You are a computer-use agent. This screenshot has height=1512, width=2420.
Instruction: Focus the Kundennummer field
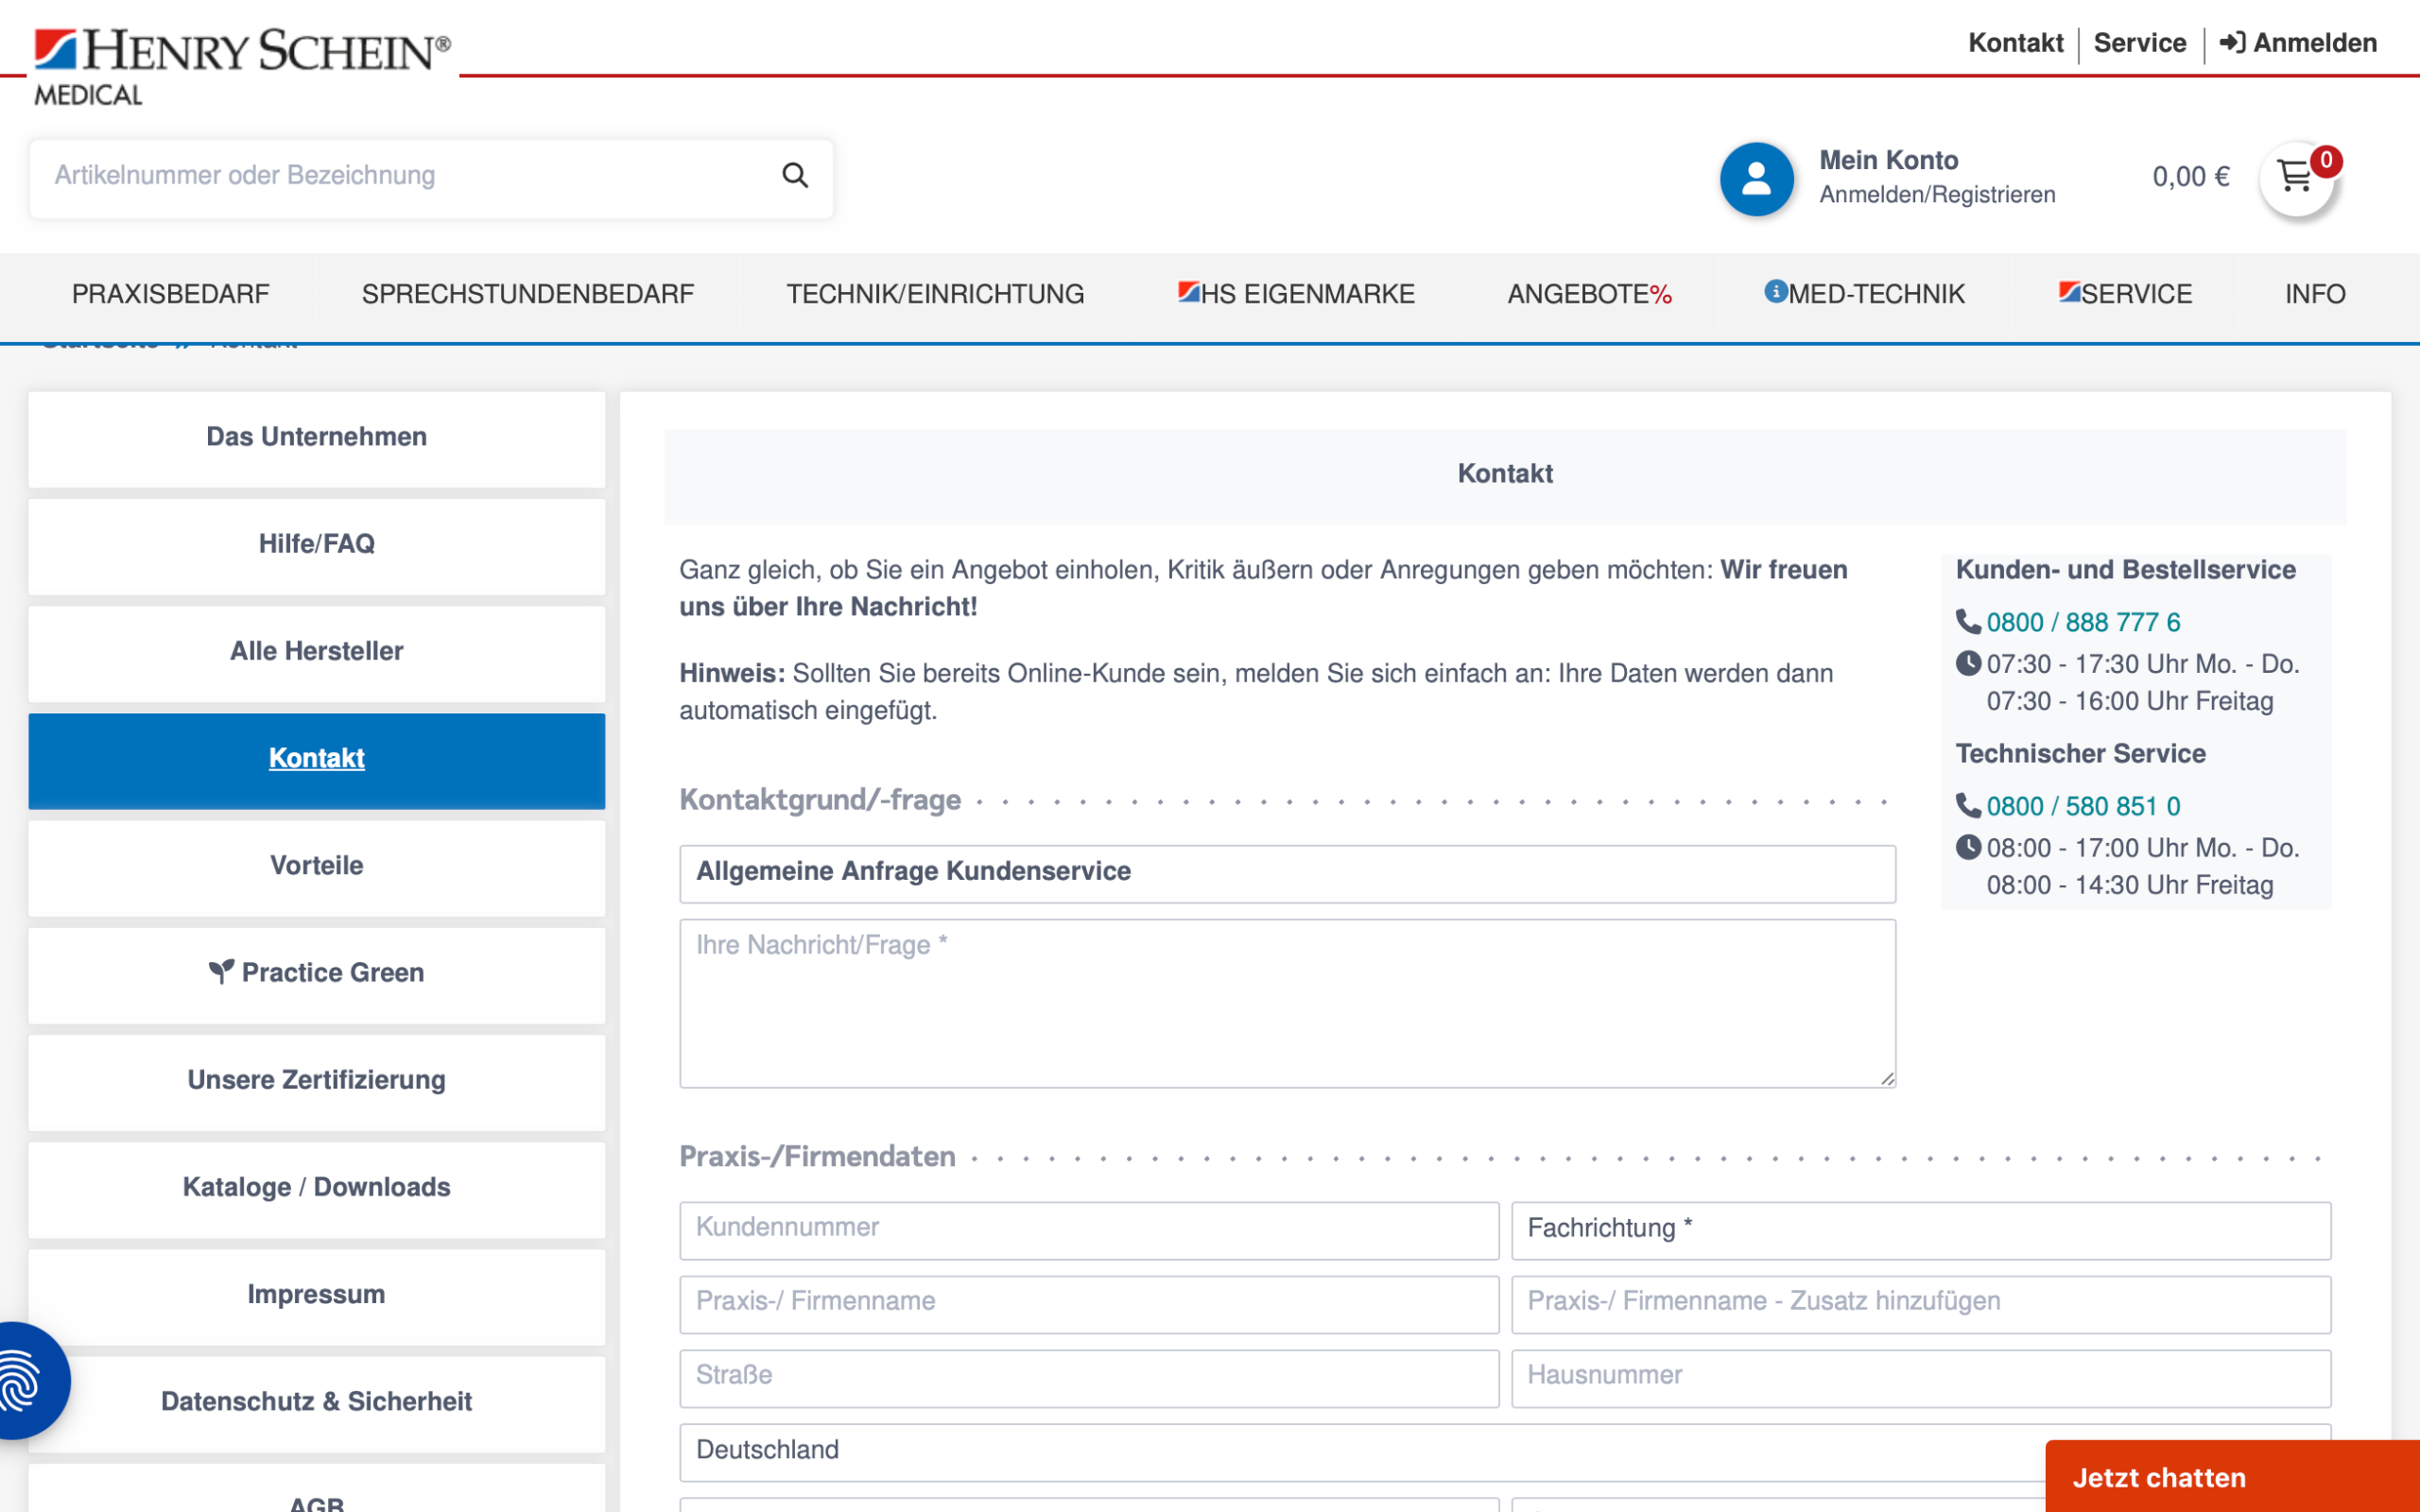[x=1089, y=1229]
